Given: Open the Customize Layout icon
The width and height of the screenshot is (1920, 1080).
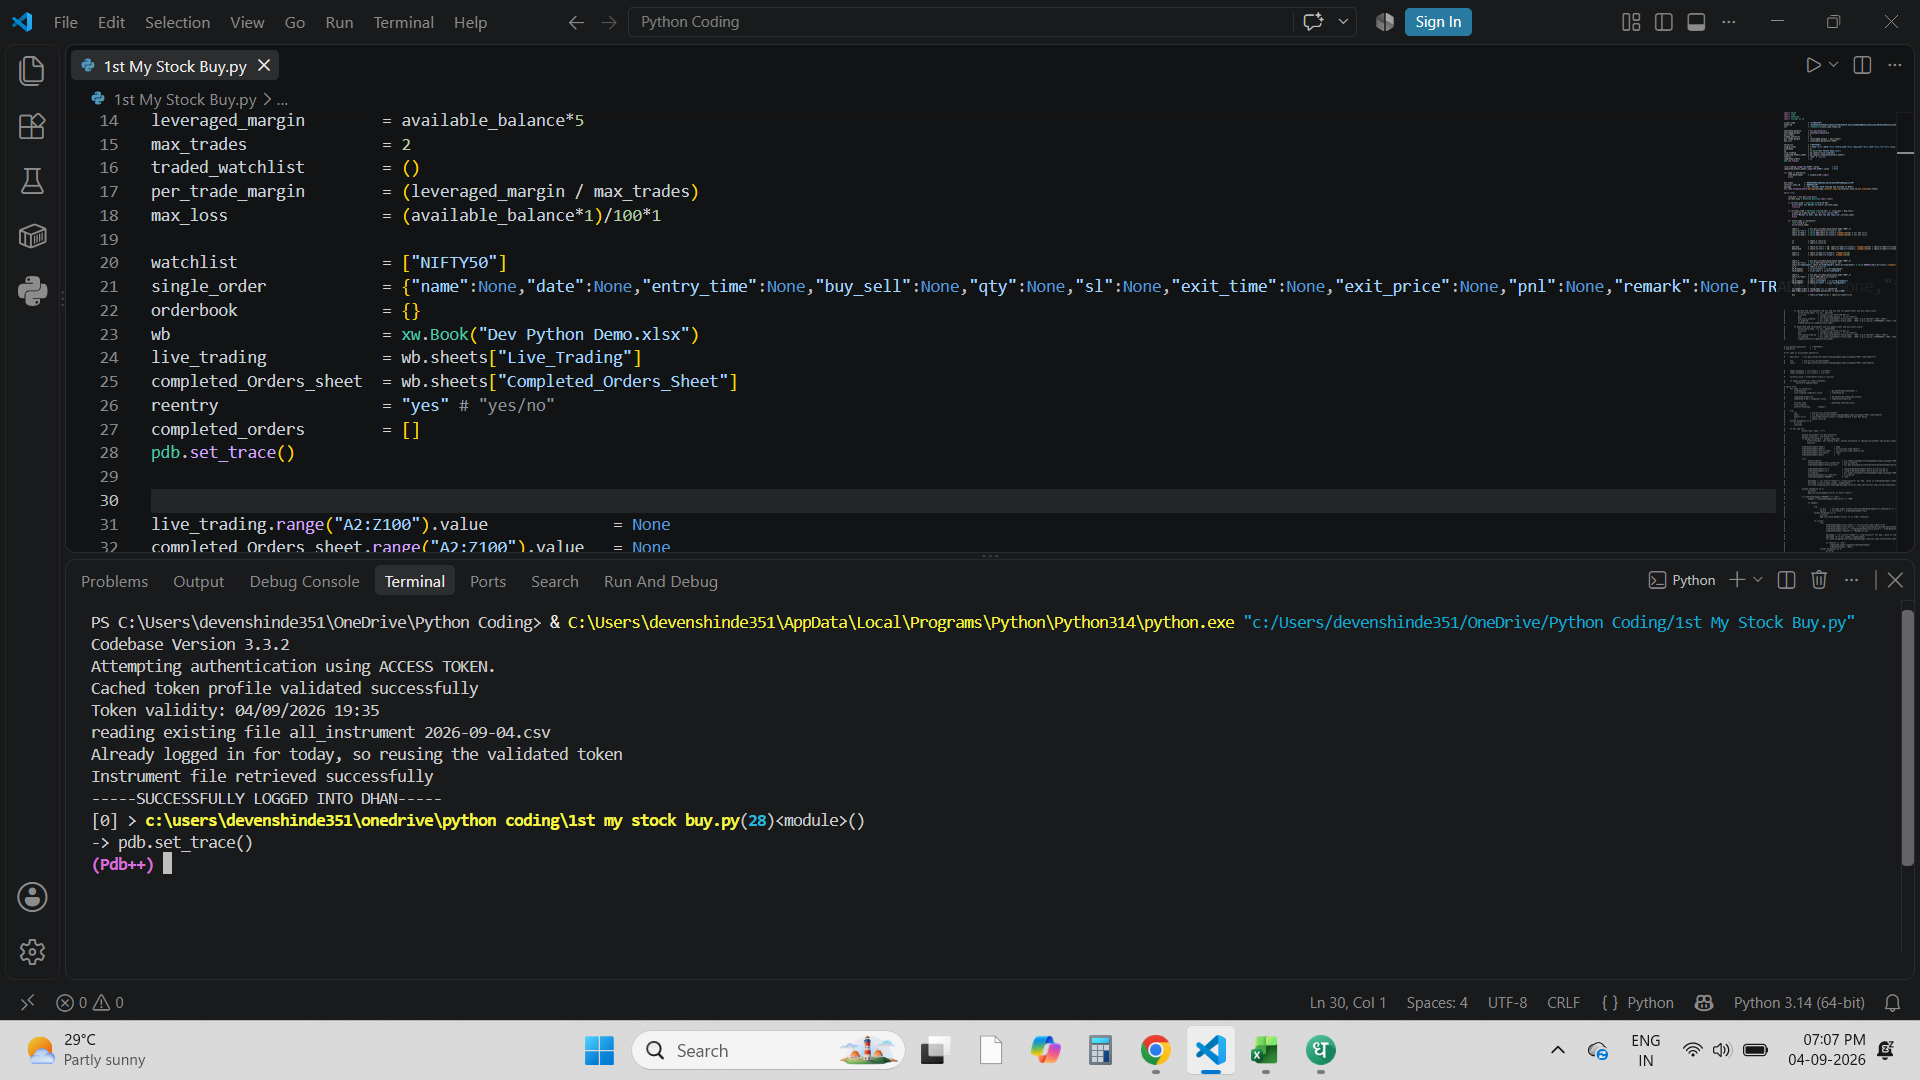Looking at the screenshot, I should [1631, 22].
